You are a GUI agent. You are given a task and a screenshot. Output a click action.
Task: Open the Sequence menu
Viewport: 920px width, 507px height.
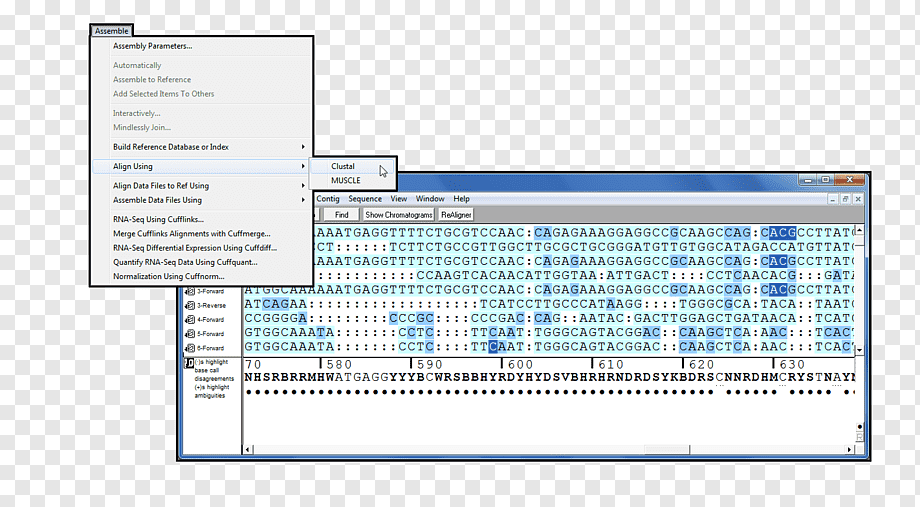point(365,199)
